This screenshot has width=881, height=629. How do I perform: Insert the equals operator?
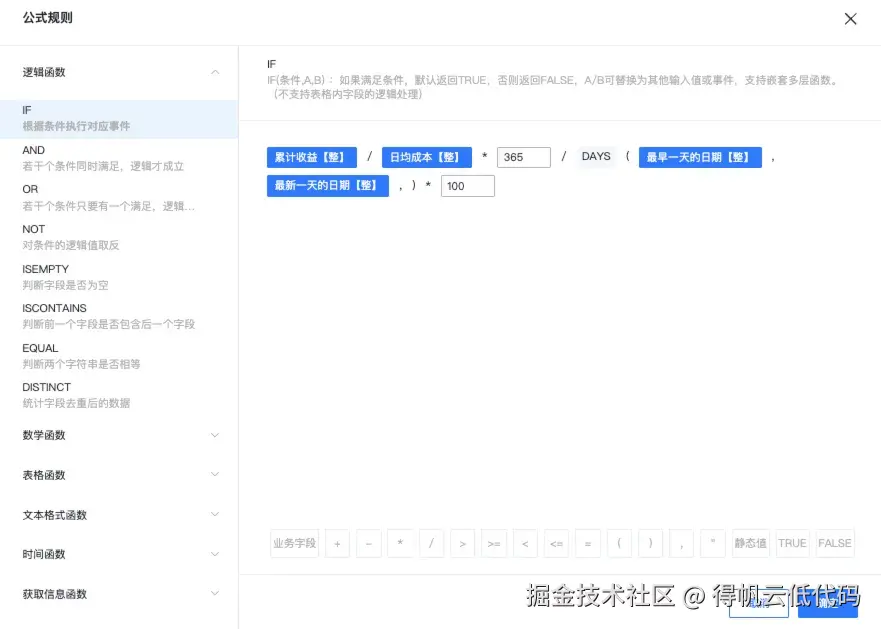[x=587, y=543]
